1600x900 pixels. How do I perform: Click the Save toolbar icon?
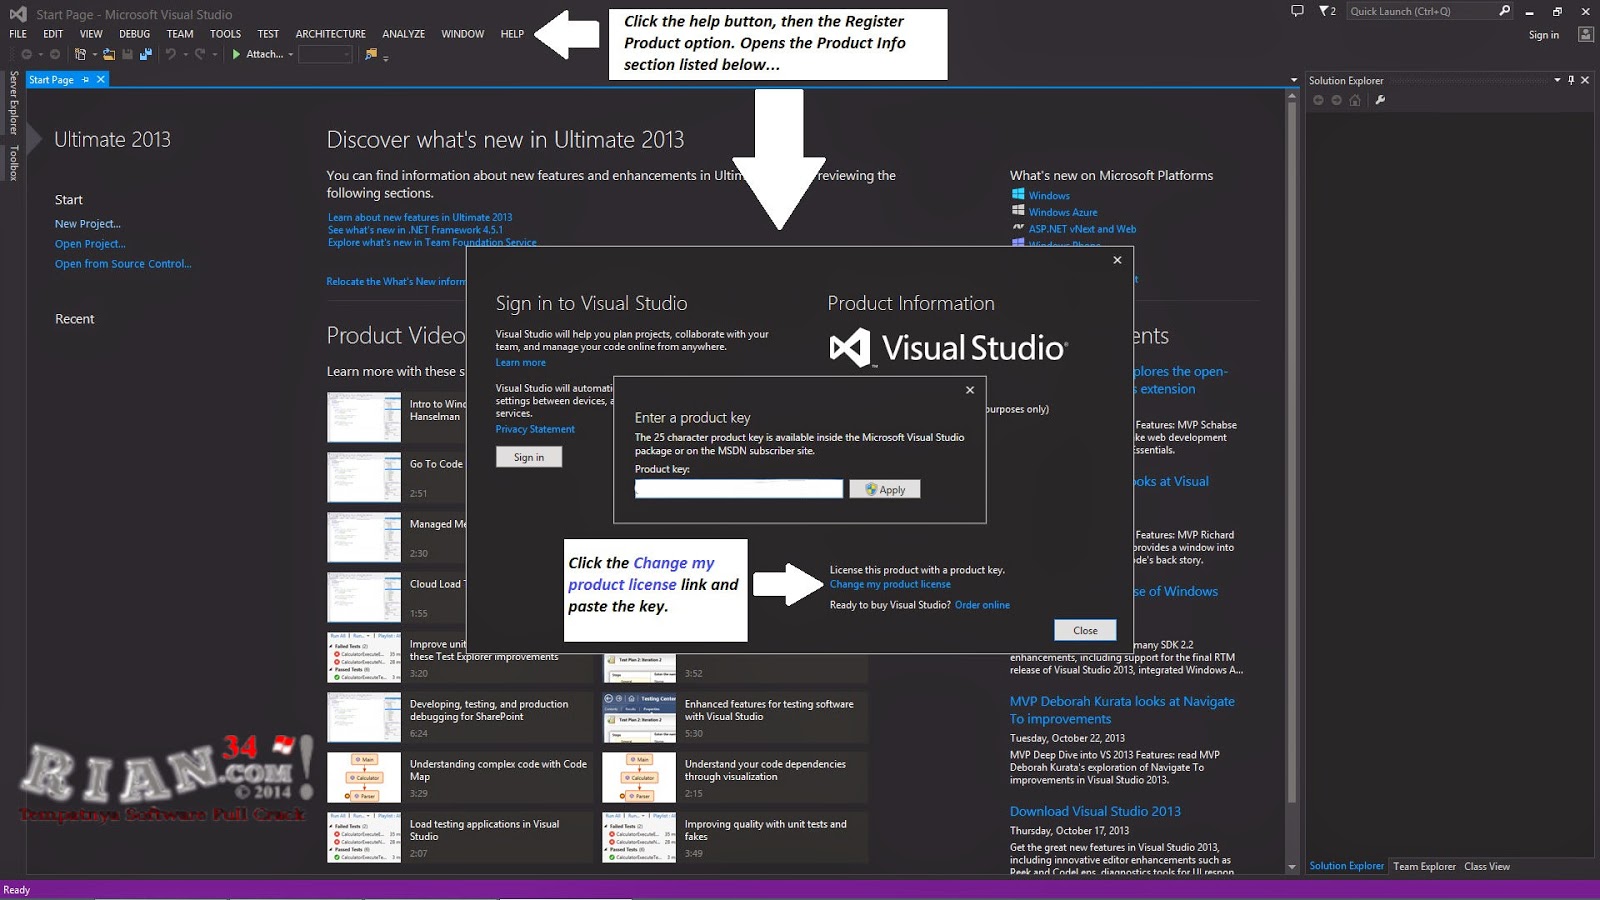(128, 54)
